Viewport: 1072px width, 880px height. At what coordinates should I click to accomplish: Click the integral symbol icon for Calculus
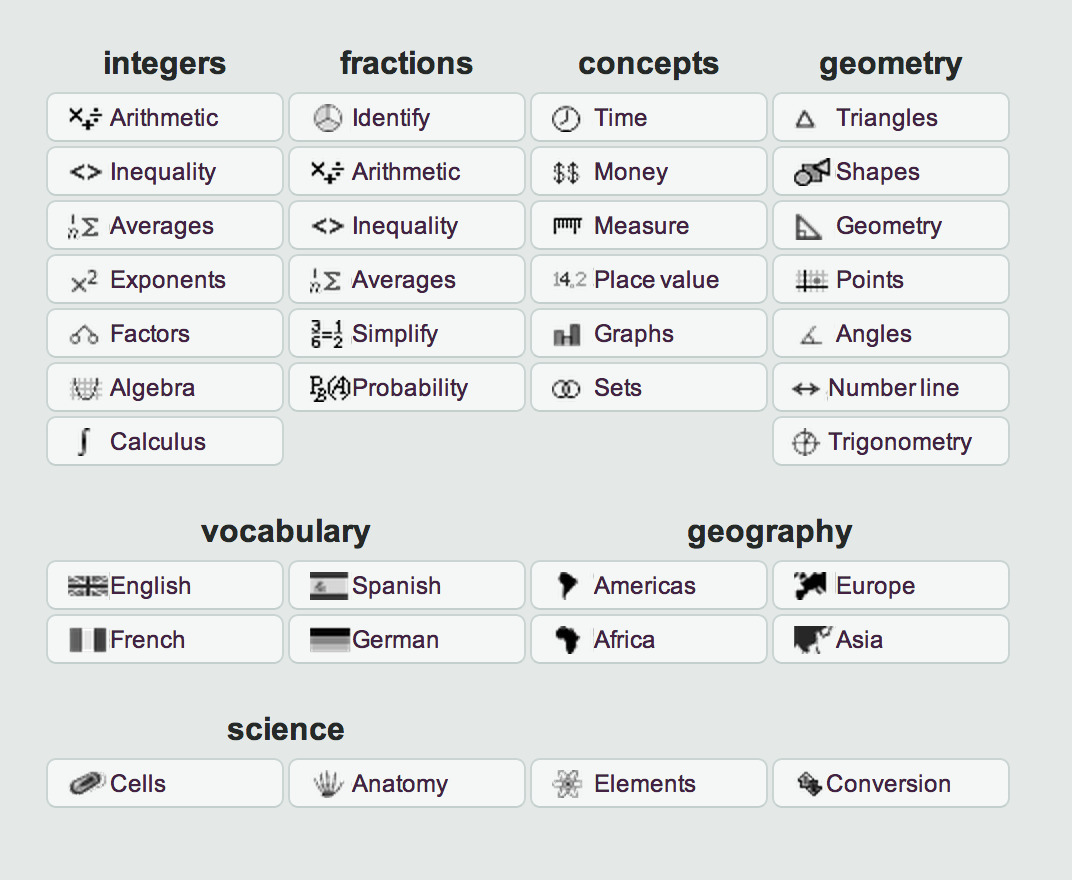coord(84,442)
